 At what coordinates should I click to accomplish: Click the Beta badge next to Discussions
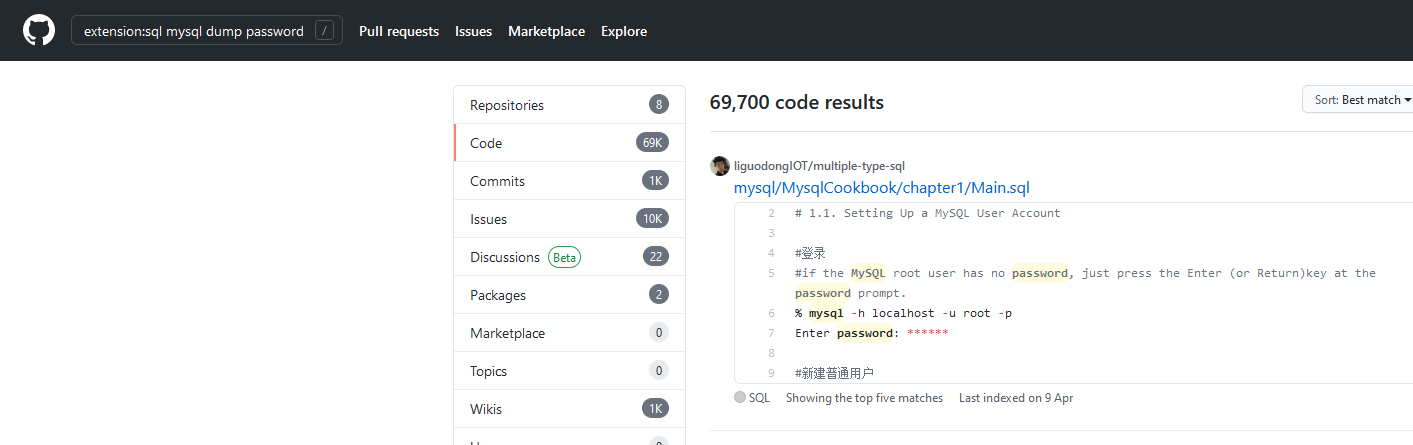564,257
